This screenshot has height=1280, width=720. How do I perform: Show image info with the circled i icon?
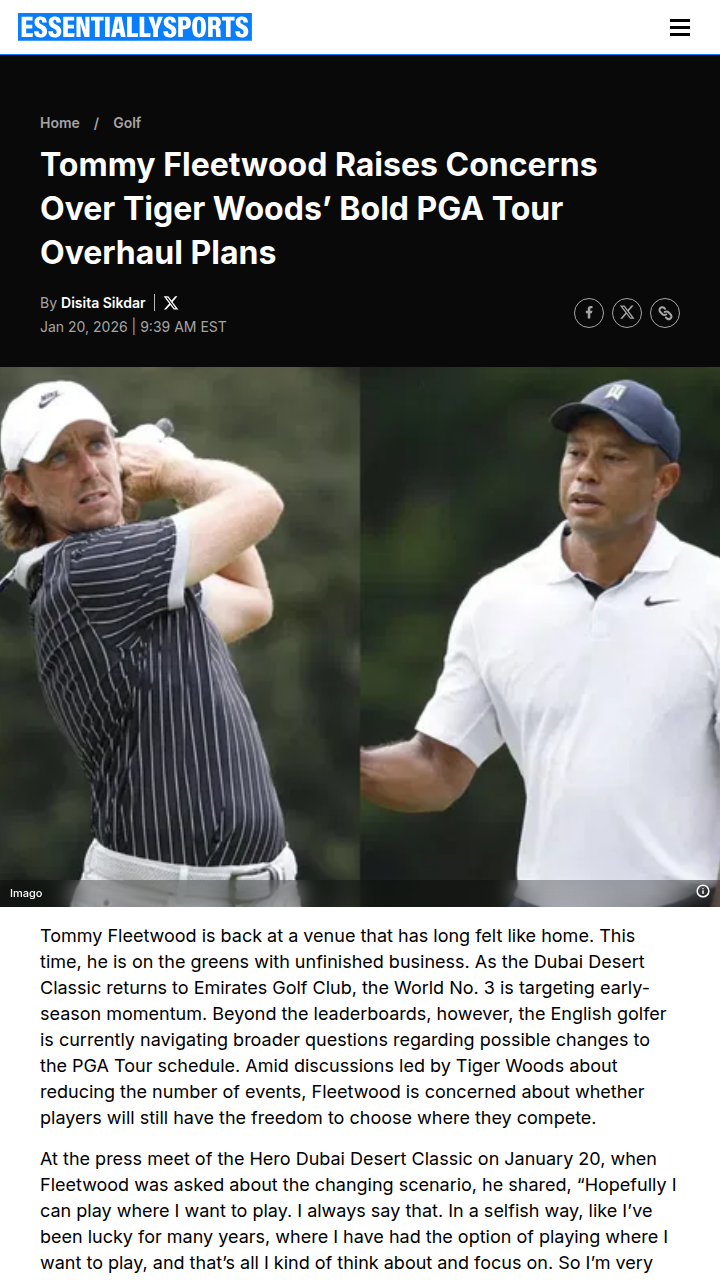coord(703,891)
